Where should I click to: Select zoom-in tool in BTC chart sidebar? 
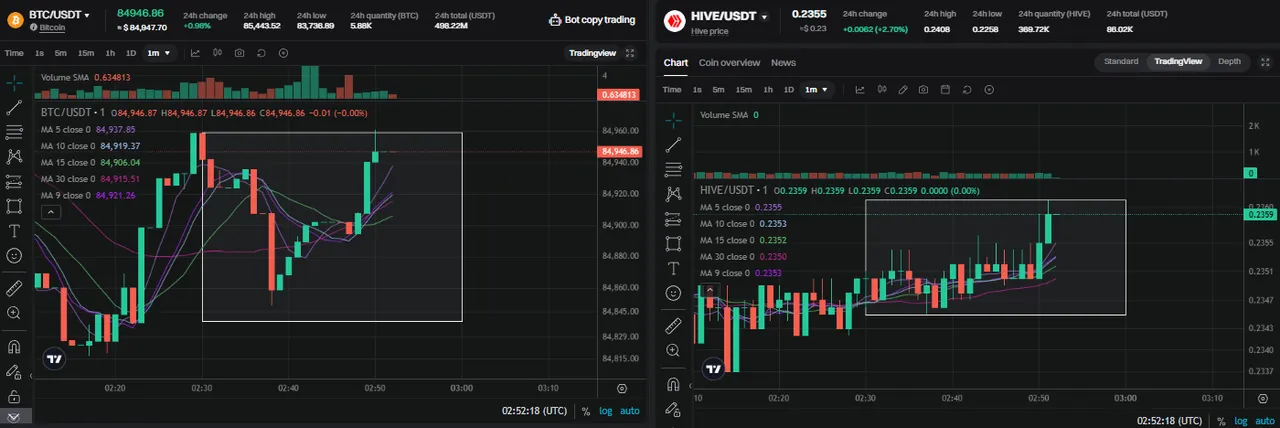(x=14, y=313)
